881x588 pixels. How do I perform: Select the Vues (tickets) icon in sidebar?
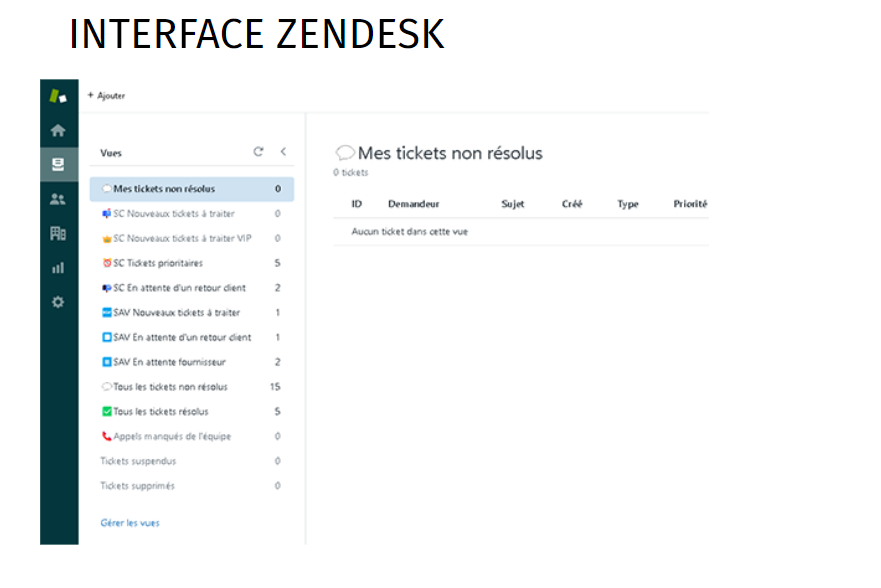tap(58, 163)
